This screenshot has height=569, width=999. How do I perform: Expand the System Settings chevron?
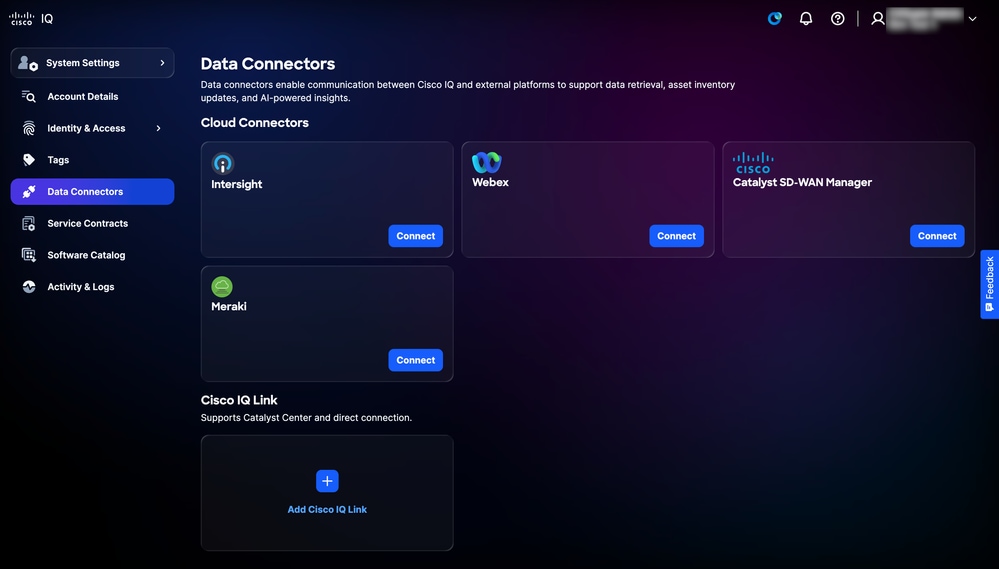pyautogui.click(x=162, y=62)
